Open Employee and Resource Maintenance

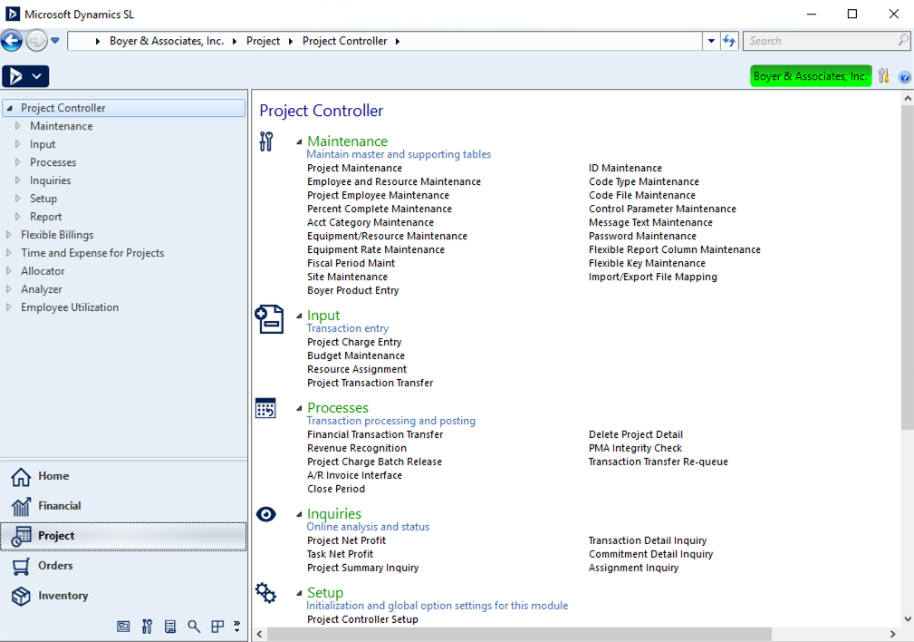click(x=394, y=181)
